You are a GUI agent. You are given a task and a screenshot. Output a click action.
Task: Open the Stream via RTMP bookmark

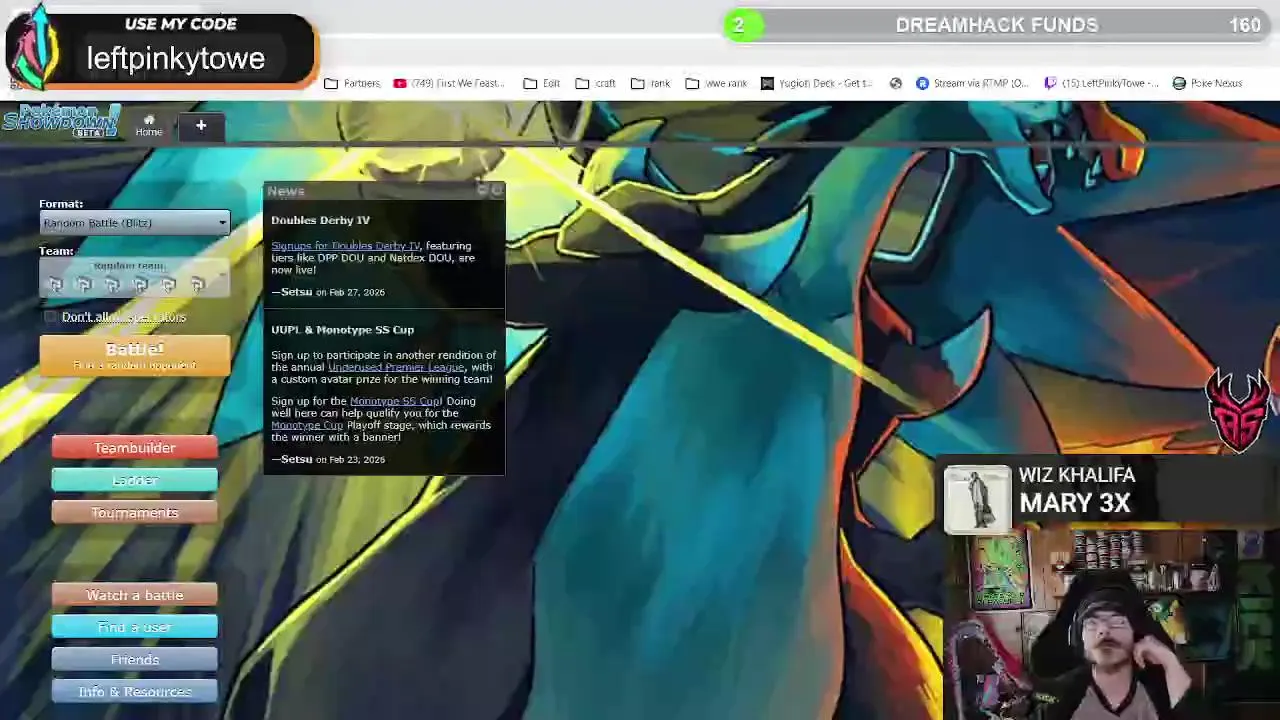[972, 83]
